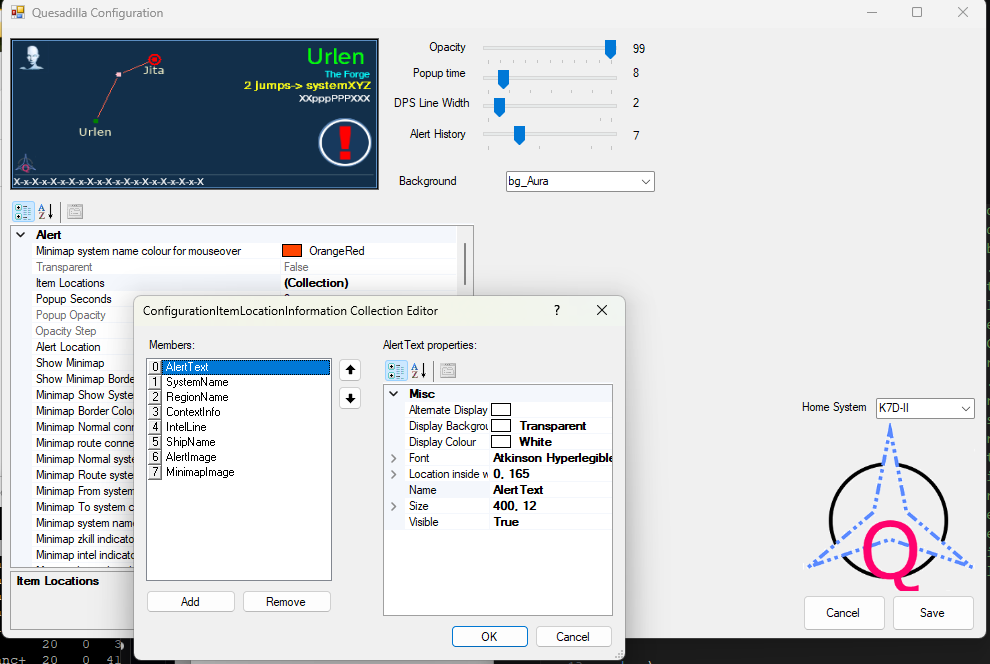Click the red exclamation alert image in preview
The height and width of the screenshot is (664, 990).
(x=345, y=142)
